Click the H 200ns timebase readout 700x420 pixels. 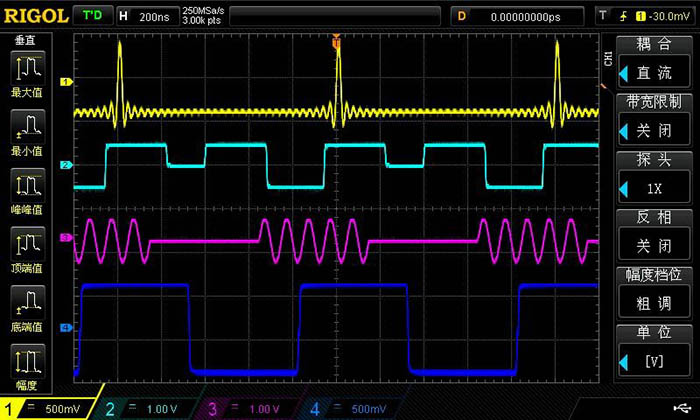pyautogui.click(x=145, y=16)
